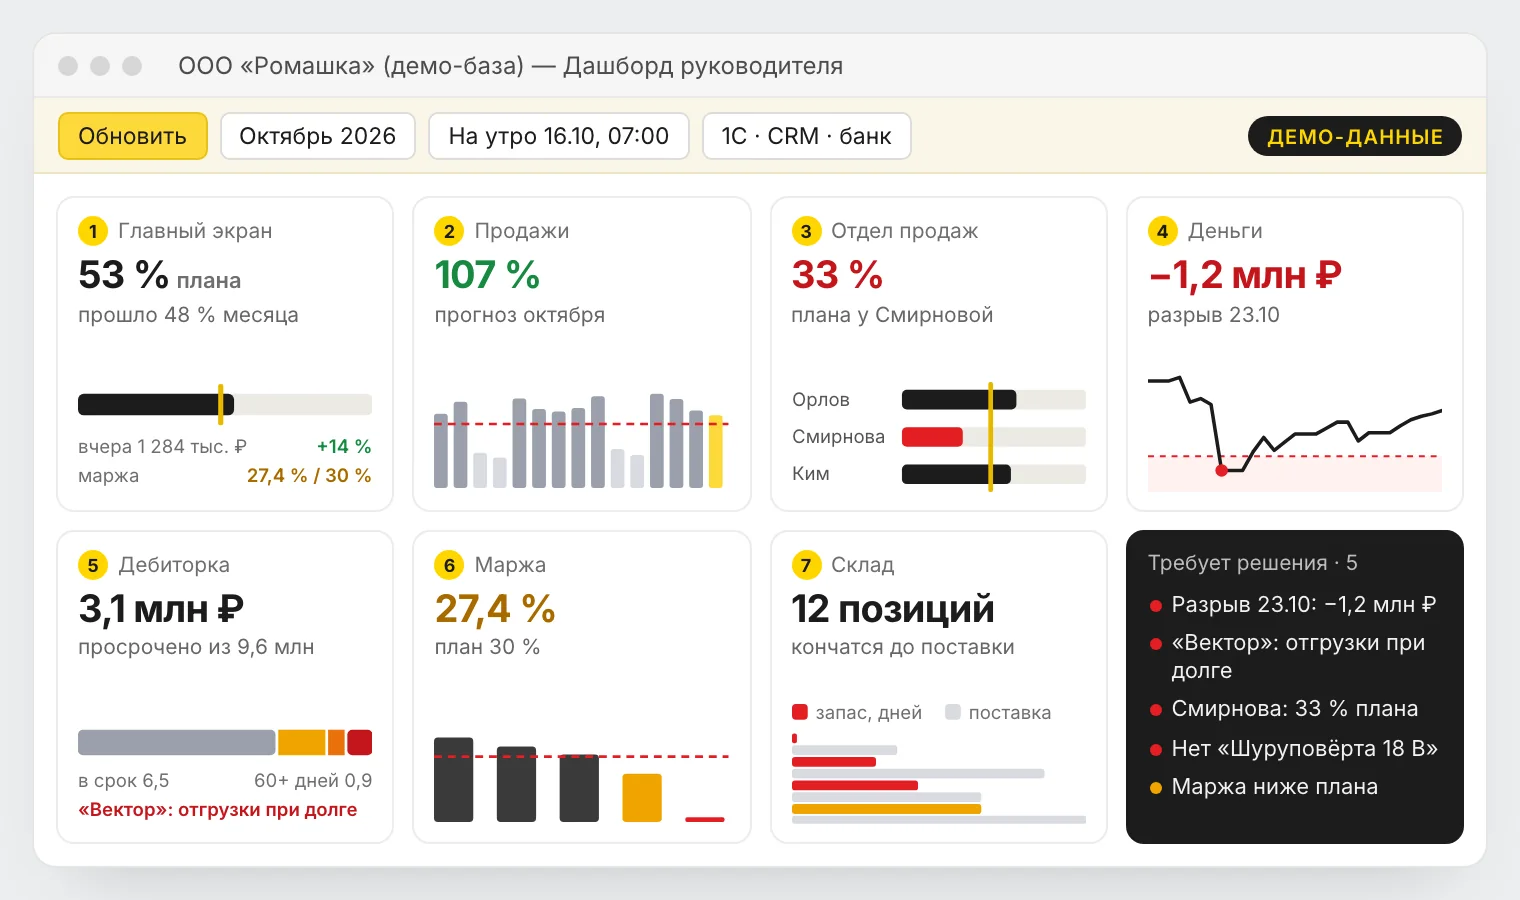Click the «вчера 1 284 тыс. ₽» line
The image size is (1520, 900).
point(162,447)
